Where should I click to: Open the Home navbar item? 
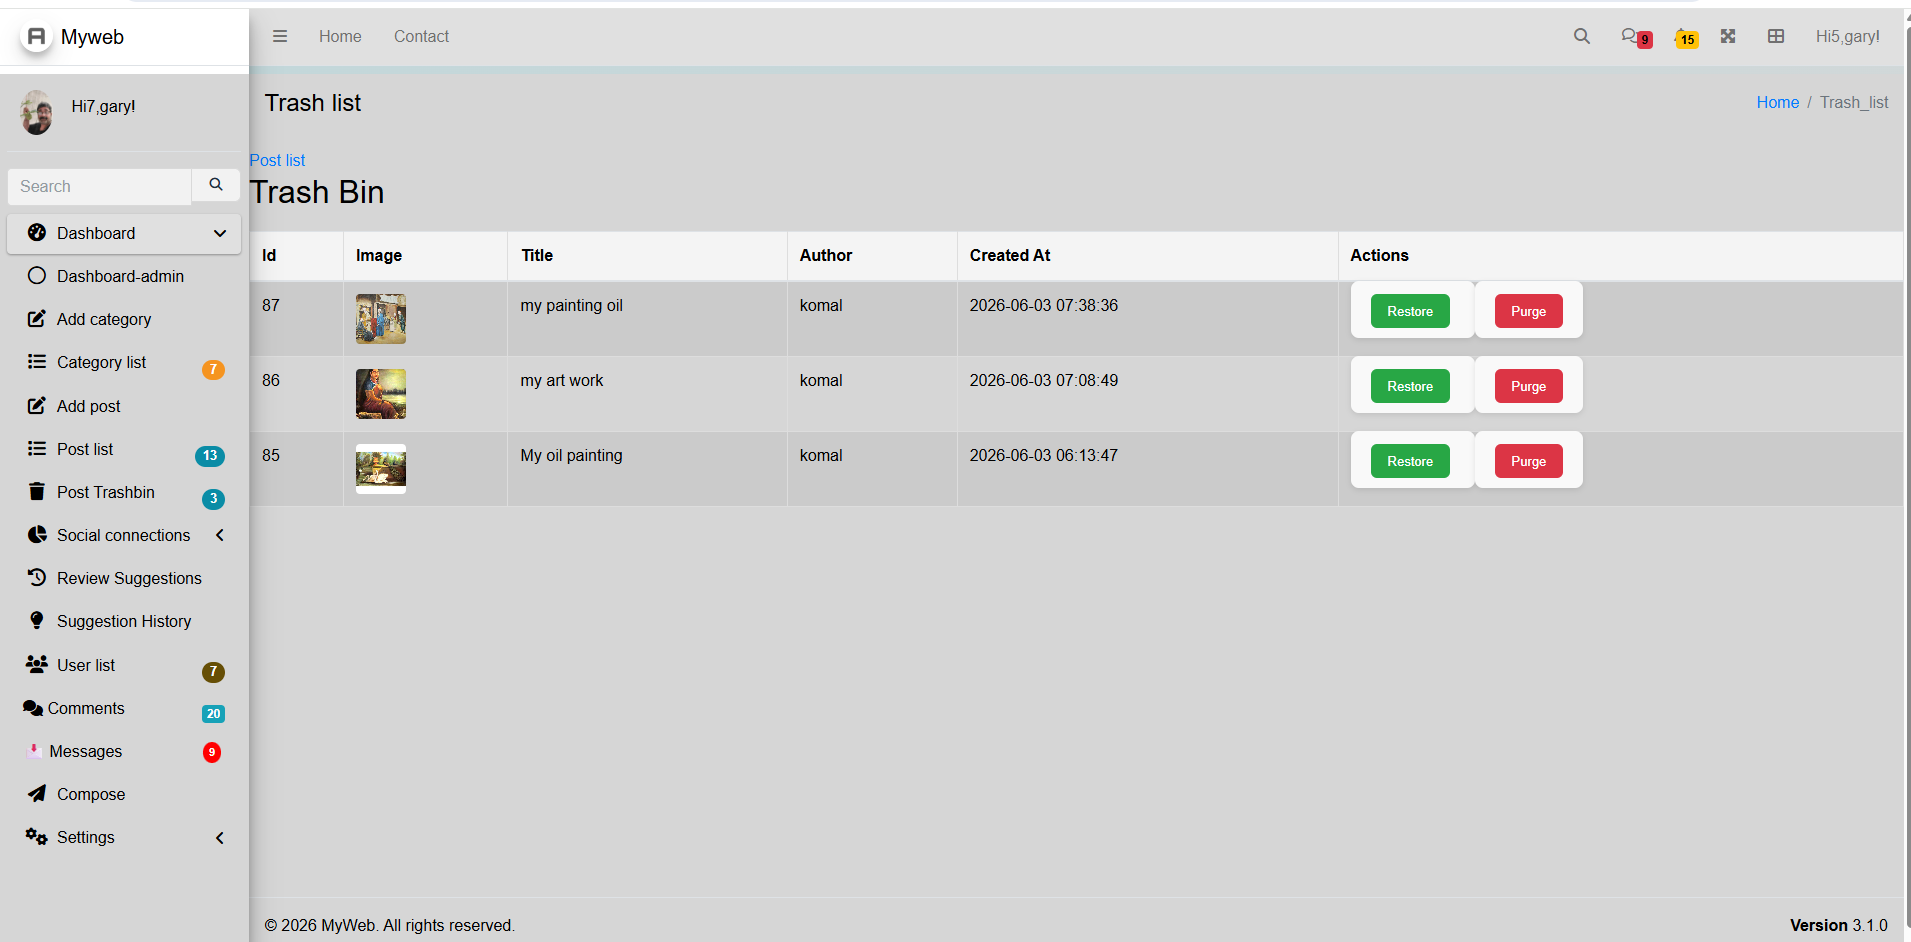340,36
